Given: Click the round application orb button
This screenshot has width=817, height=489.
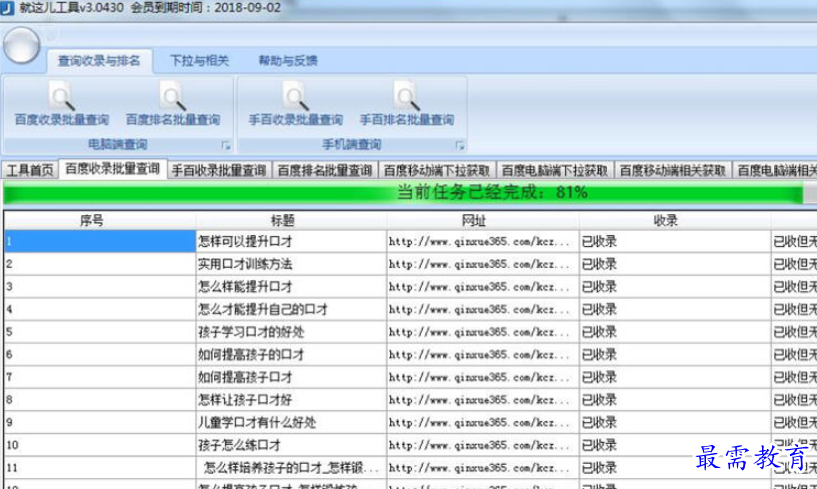Looking at the screenshot, I should [x=21, y=44].
